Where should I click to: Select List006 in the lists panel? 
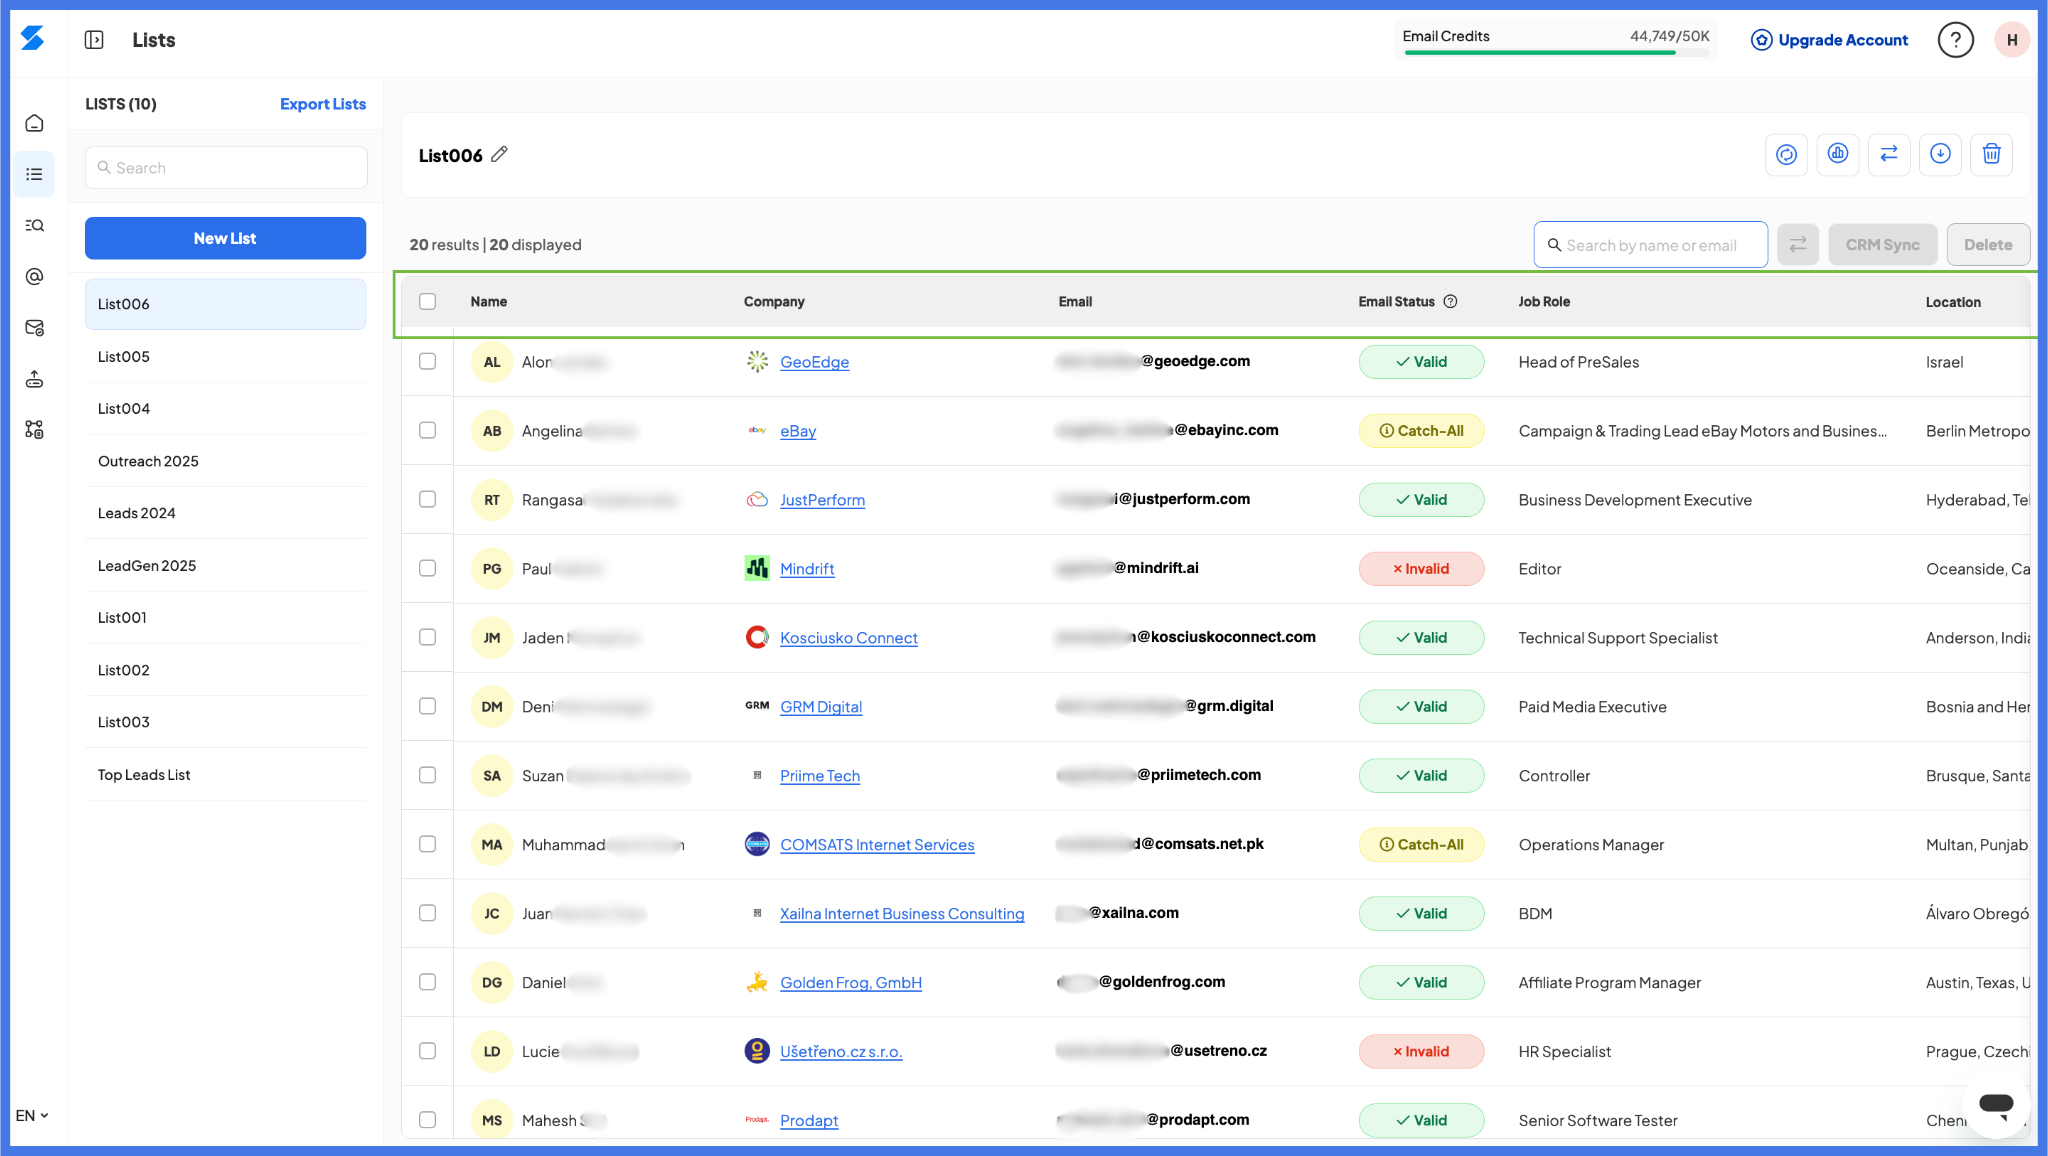[x=225, y=304]
